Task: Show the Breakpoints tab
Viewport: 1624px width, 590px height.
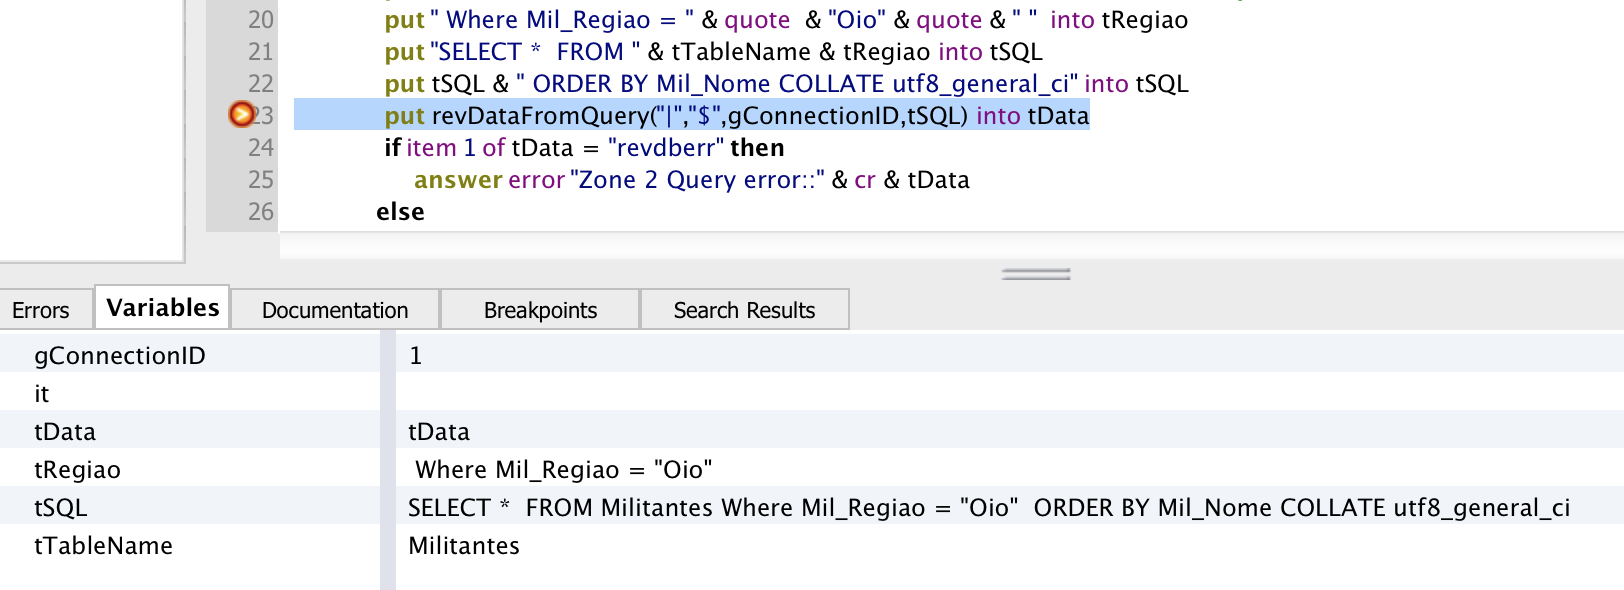Action: (x=540, y=310)
